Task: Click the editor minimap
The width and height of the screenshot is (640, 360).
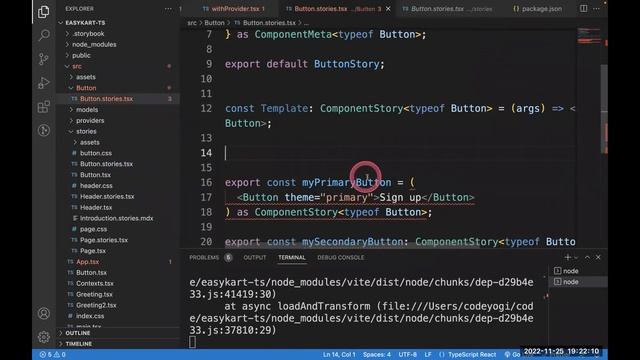Action: (589, 36)
